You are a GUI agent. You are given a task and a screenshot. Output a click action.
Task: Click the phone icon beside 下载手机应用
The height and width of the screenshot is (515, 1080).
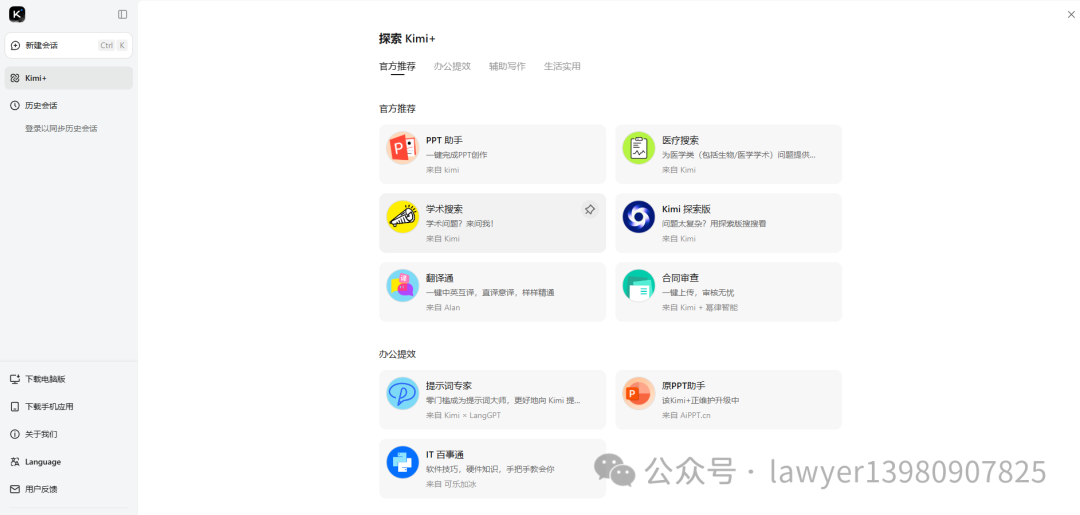click(15, 406)
